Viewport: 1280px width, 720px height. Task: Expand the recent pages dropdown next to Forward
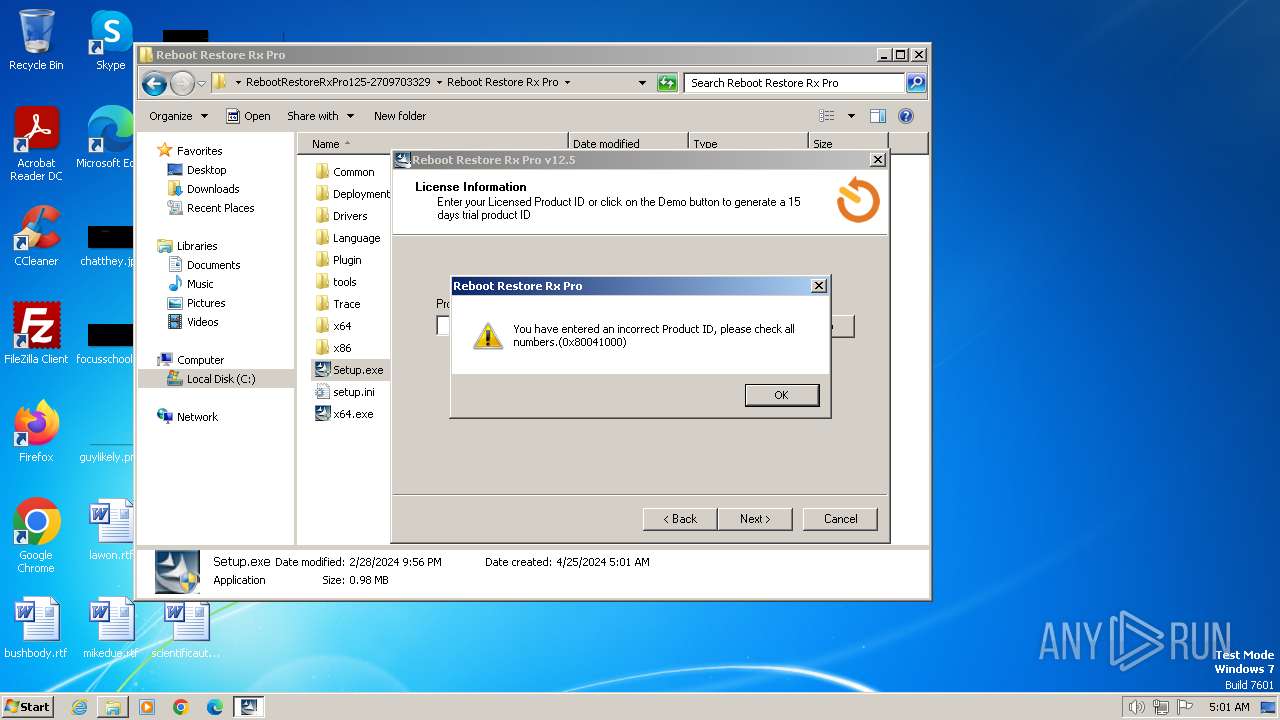pyautogui.click(x=201, y=83)
